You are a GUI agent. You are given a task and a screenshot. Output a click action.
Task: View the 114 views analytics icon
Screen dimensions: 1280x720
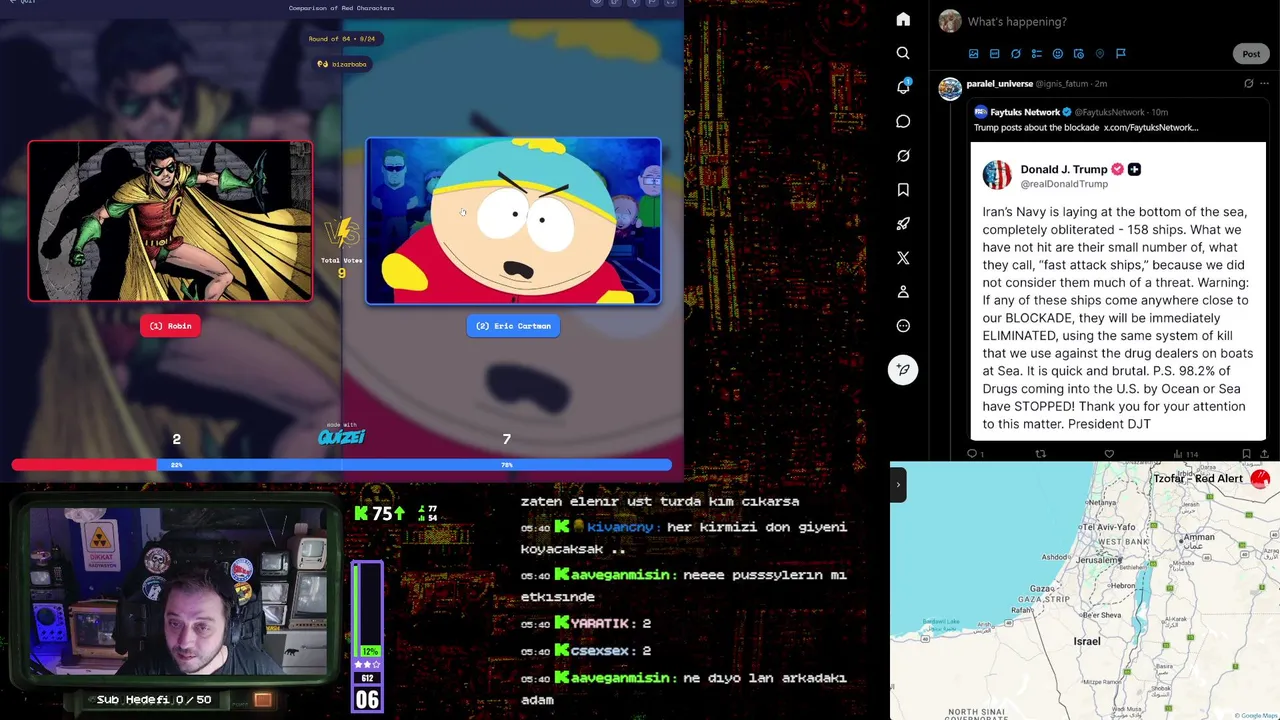(1187, 454)
